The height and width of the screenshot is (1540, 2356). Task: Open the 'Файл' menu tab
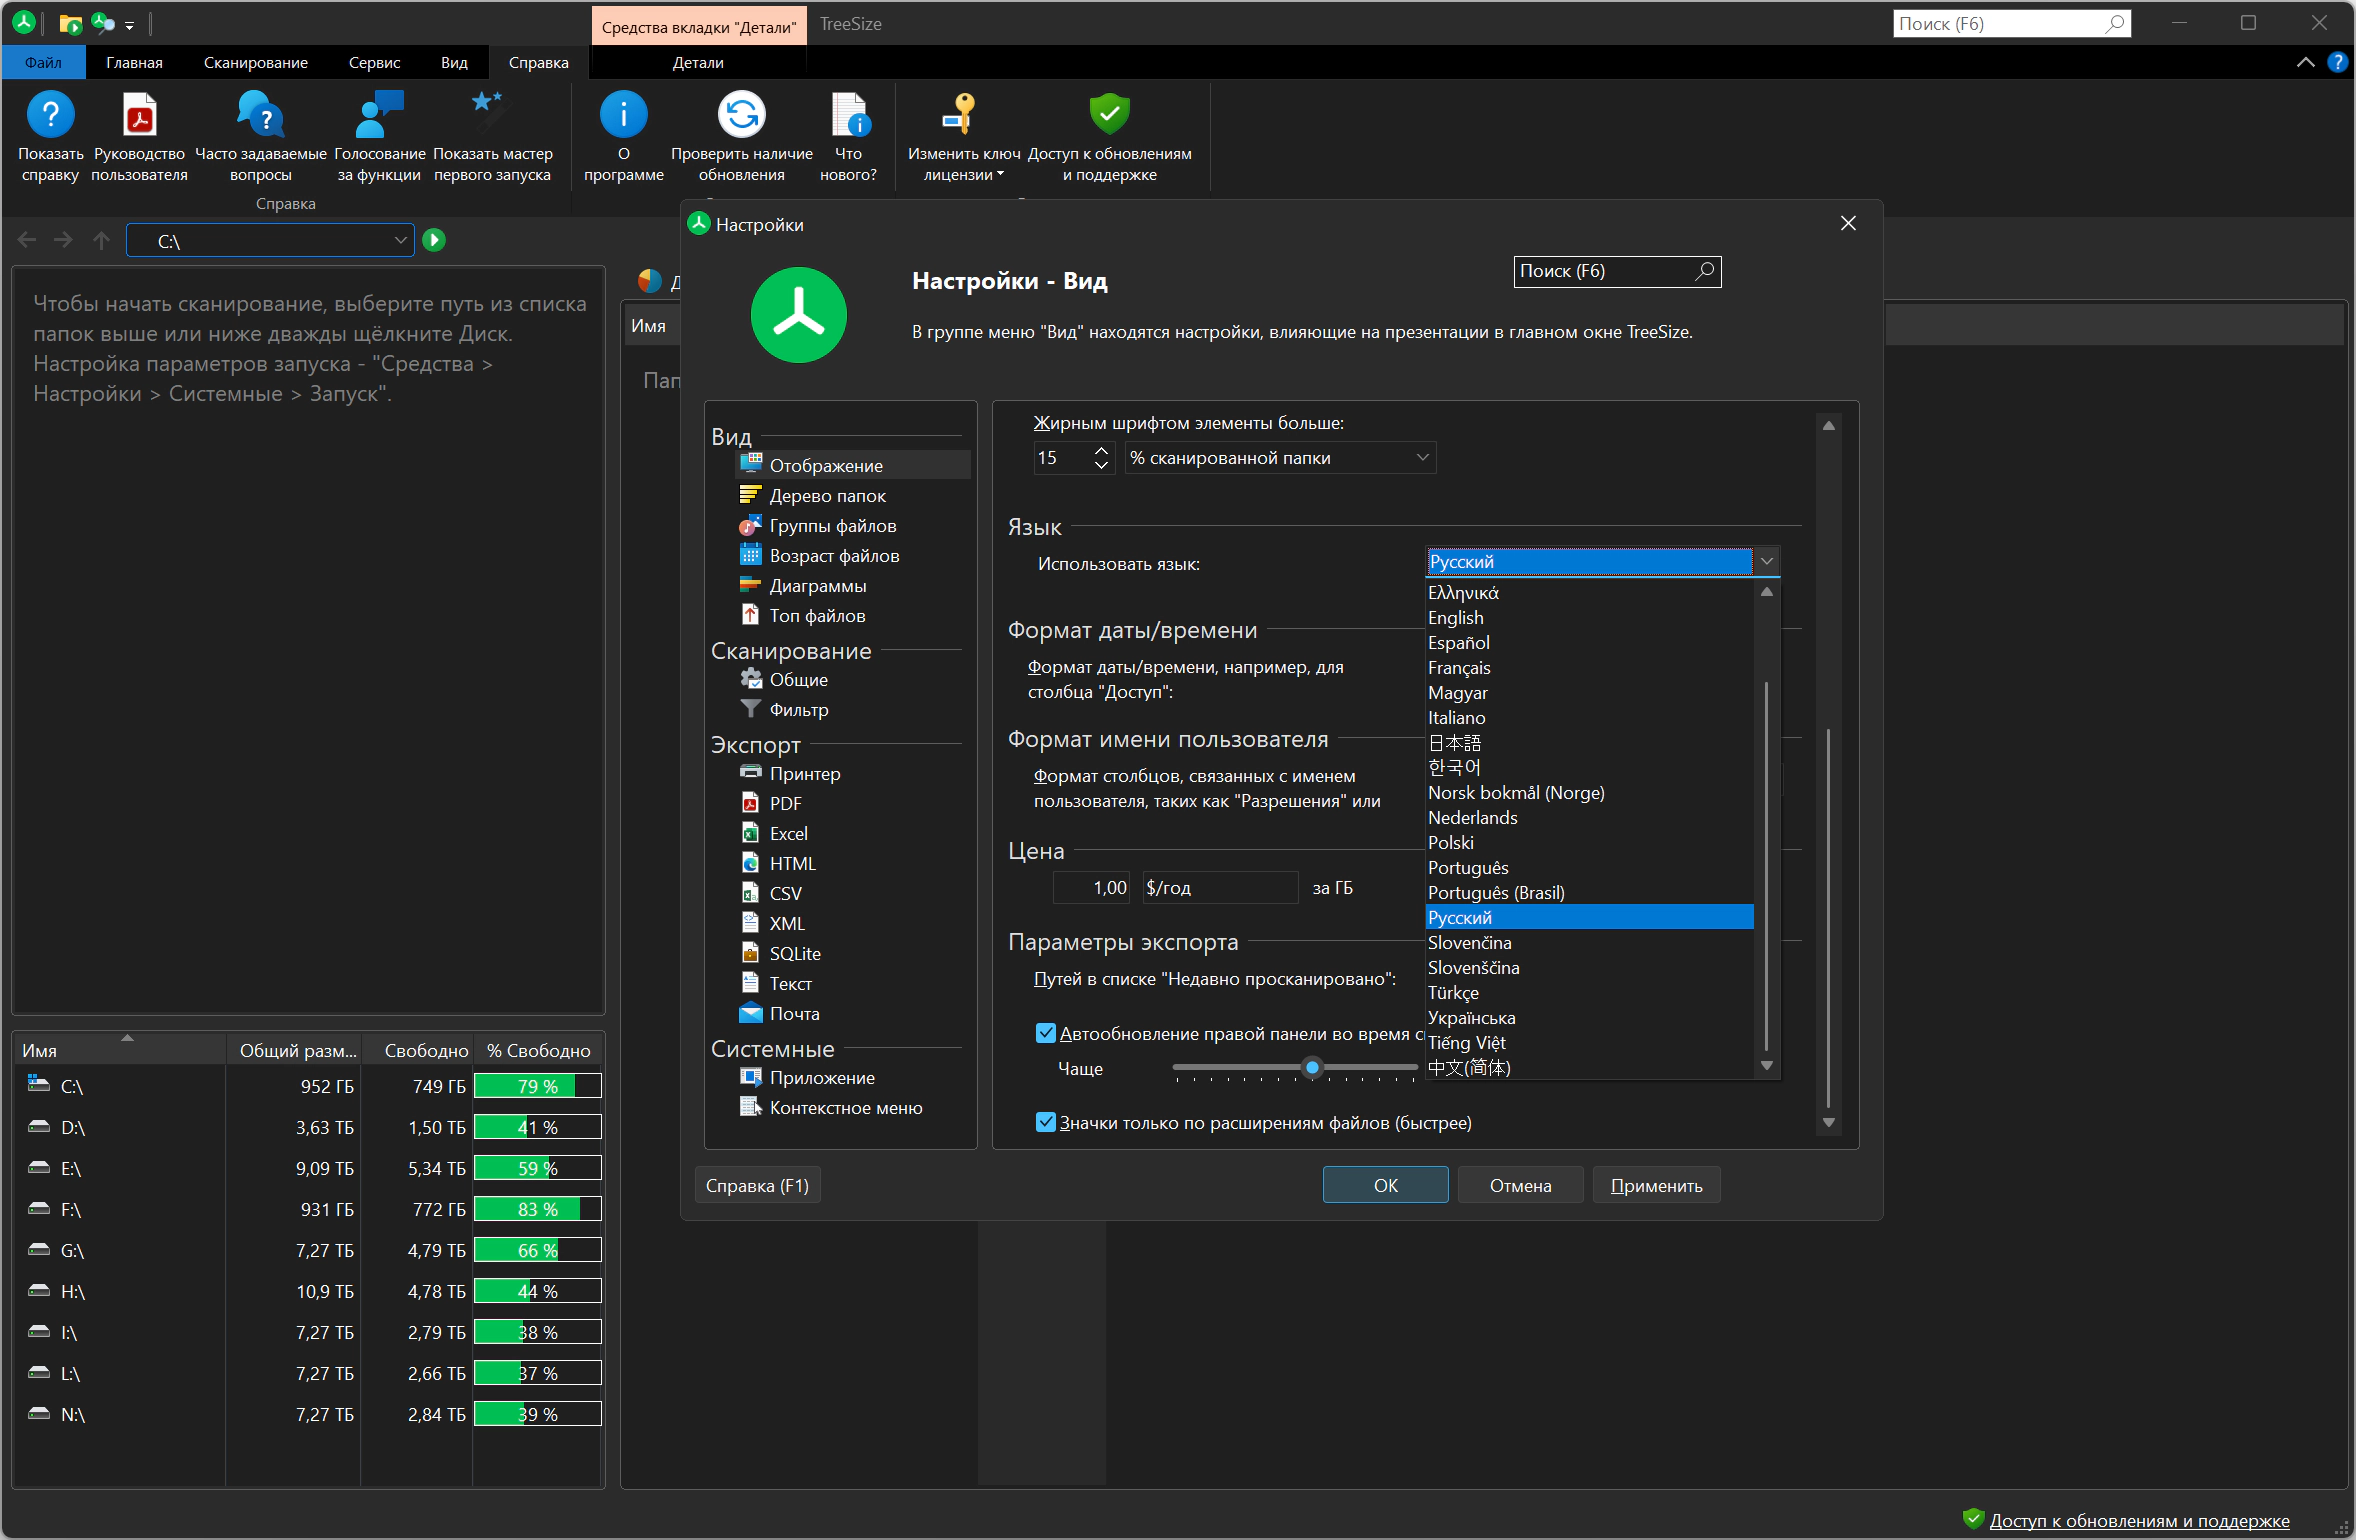43,62
